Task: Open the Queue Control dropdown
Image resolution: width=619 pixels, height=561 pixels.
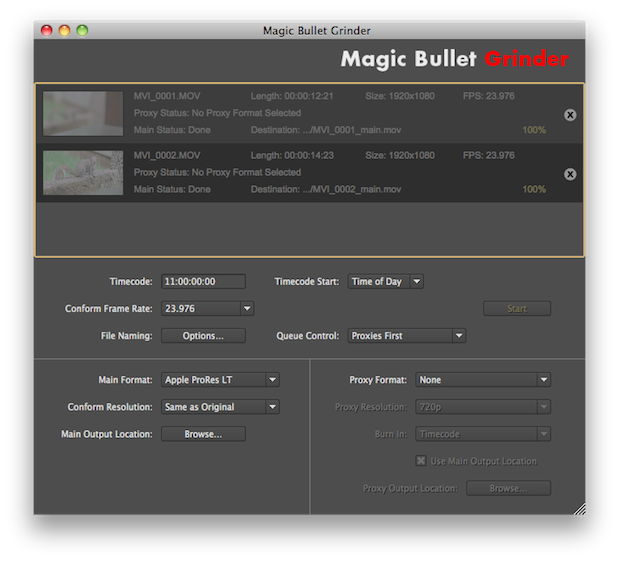Action: point(407,336)
